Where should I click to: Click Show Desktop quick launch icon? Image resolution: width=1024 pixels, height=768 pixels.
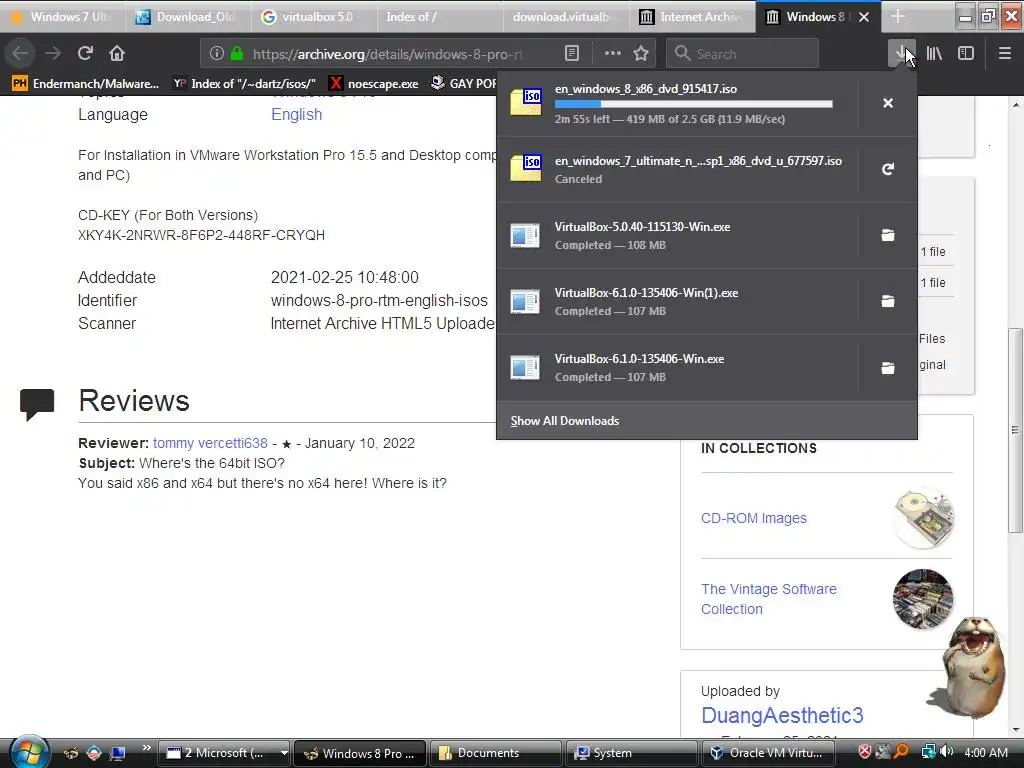[118, 753]
